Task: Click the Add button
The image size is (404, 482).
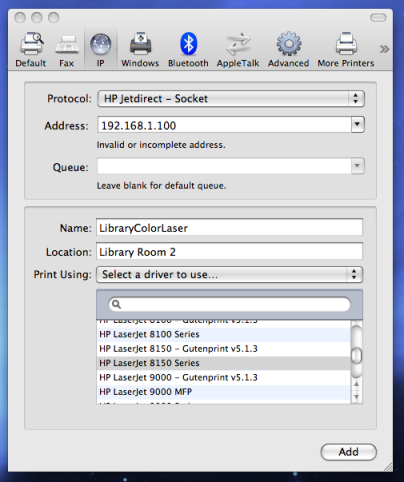Action: point(349,452)
